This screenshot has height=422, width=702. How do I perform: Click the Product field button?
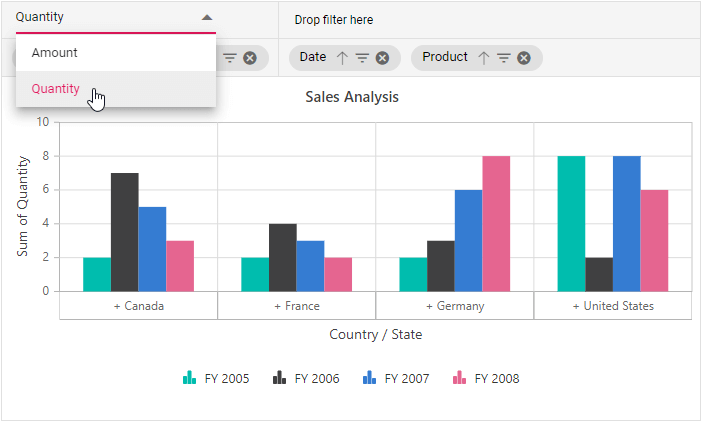pos(445,58)
